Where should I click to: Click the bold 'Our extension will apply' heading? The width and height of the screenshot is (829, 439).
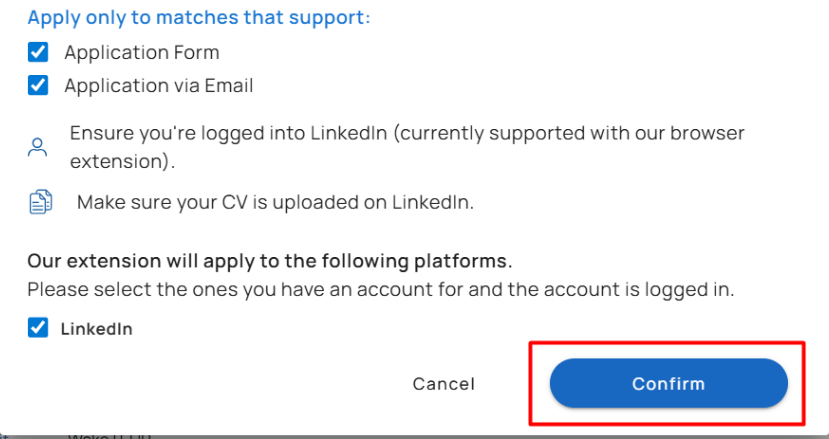pyautogui.click(x=268, y=261)
